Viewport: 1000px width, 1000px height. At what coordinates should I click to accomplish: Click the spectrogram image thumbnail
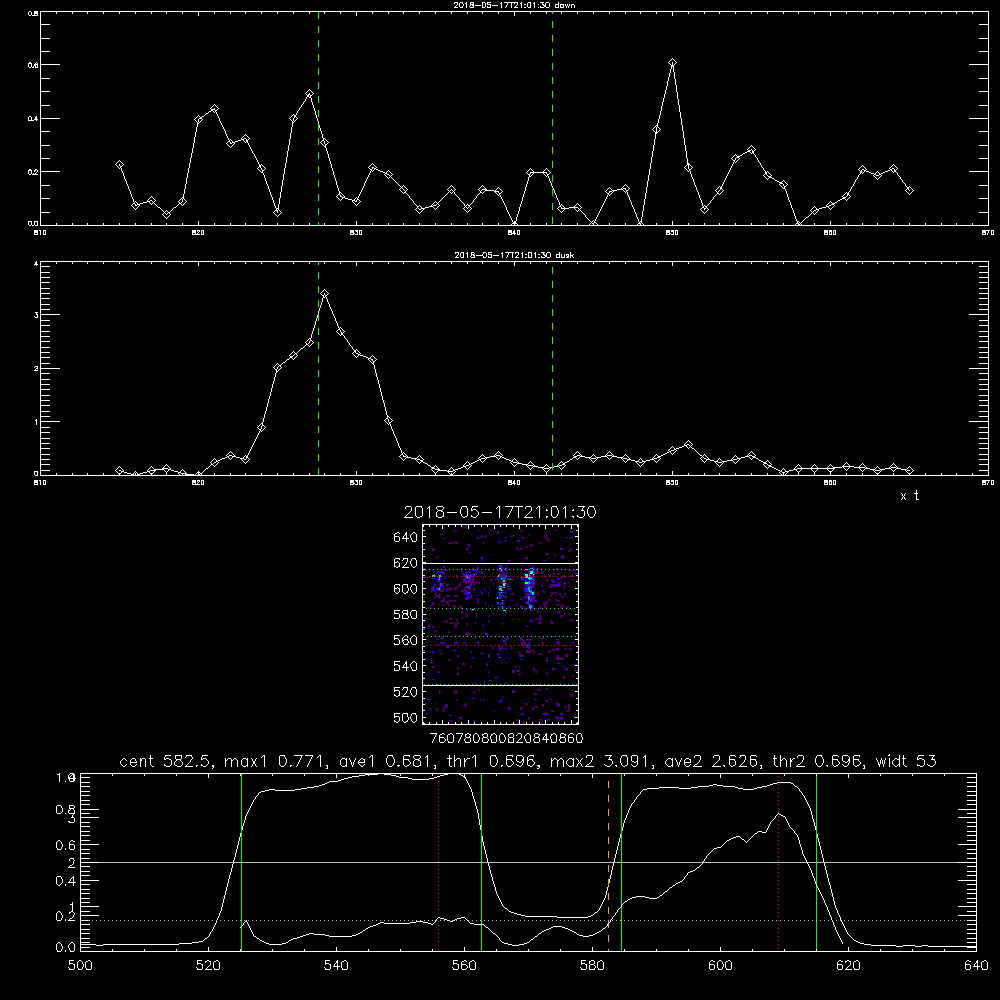[501, 624]
